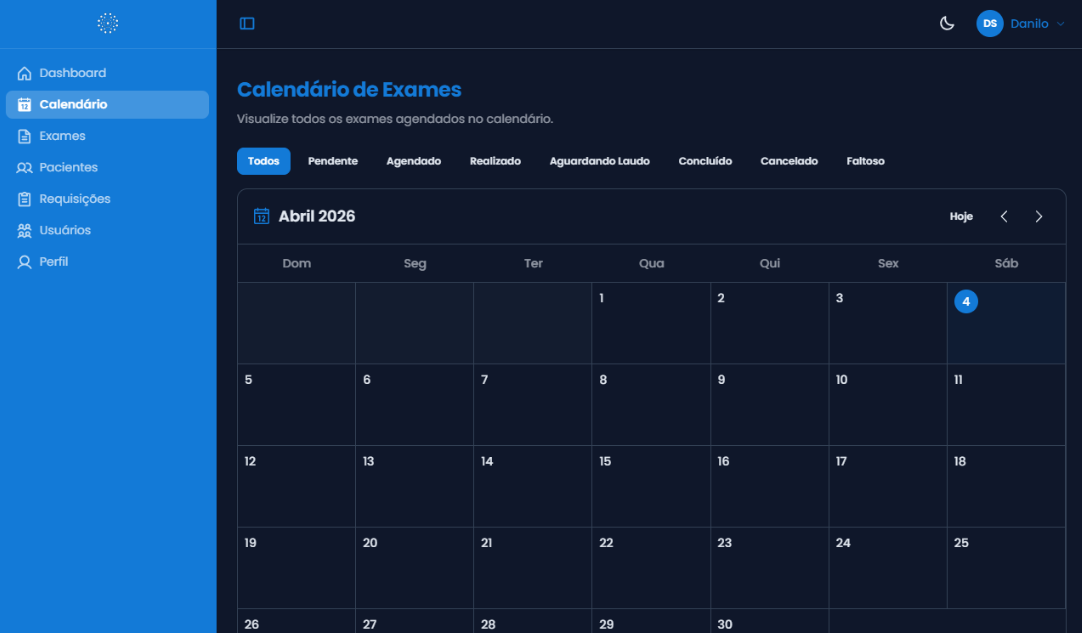
Task: Click the DS user avatar
Action: click(990, 23)
